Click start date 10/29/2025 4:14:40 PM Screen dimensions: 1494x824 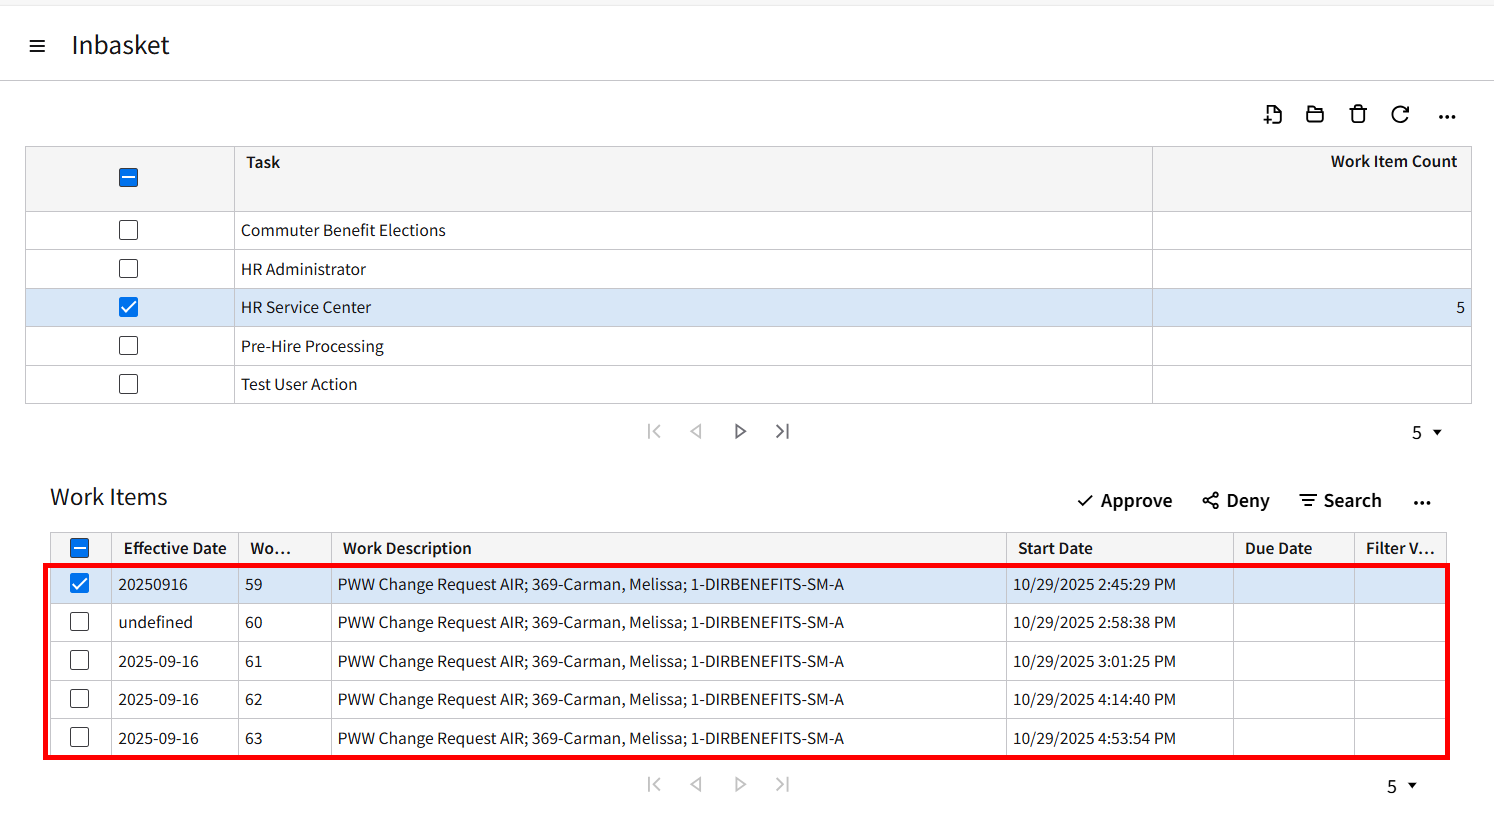coord(1094,699)
